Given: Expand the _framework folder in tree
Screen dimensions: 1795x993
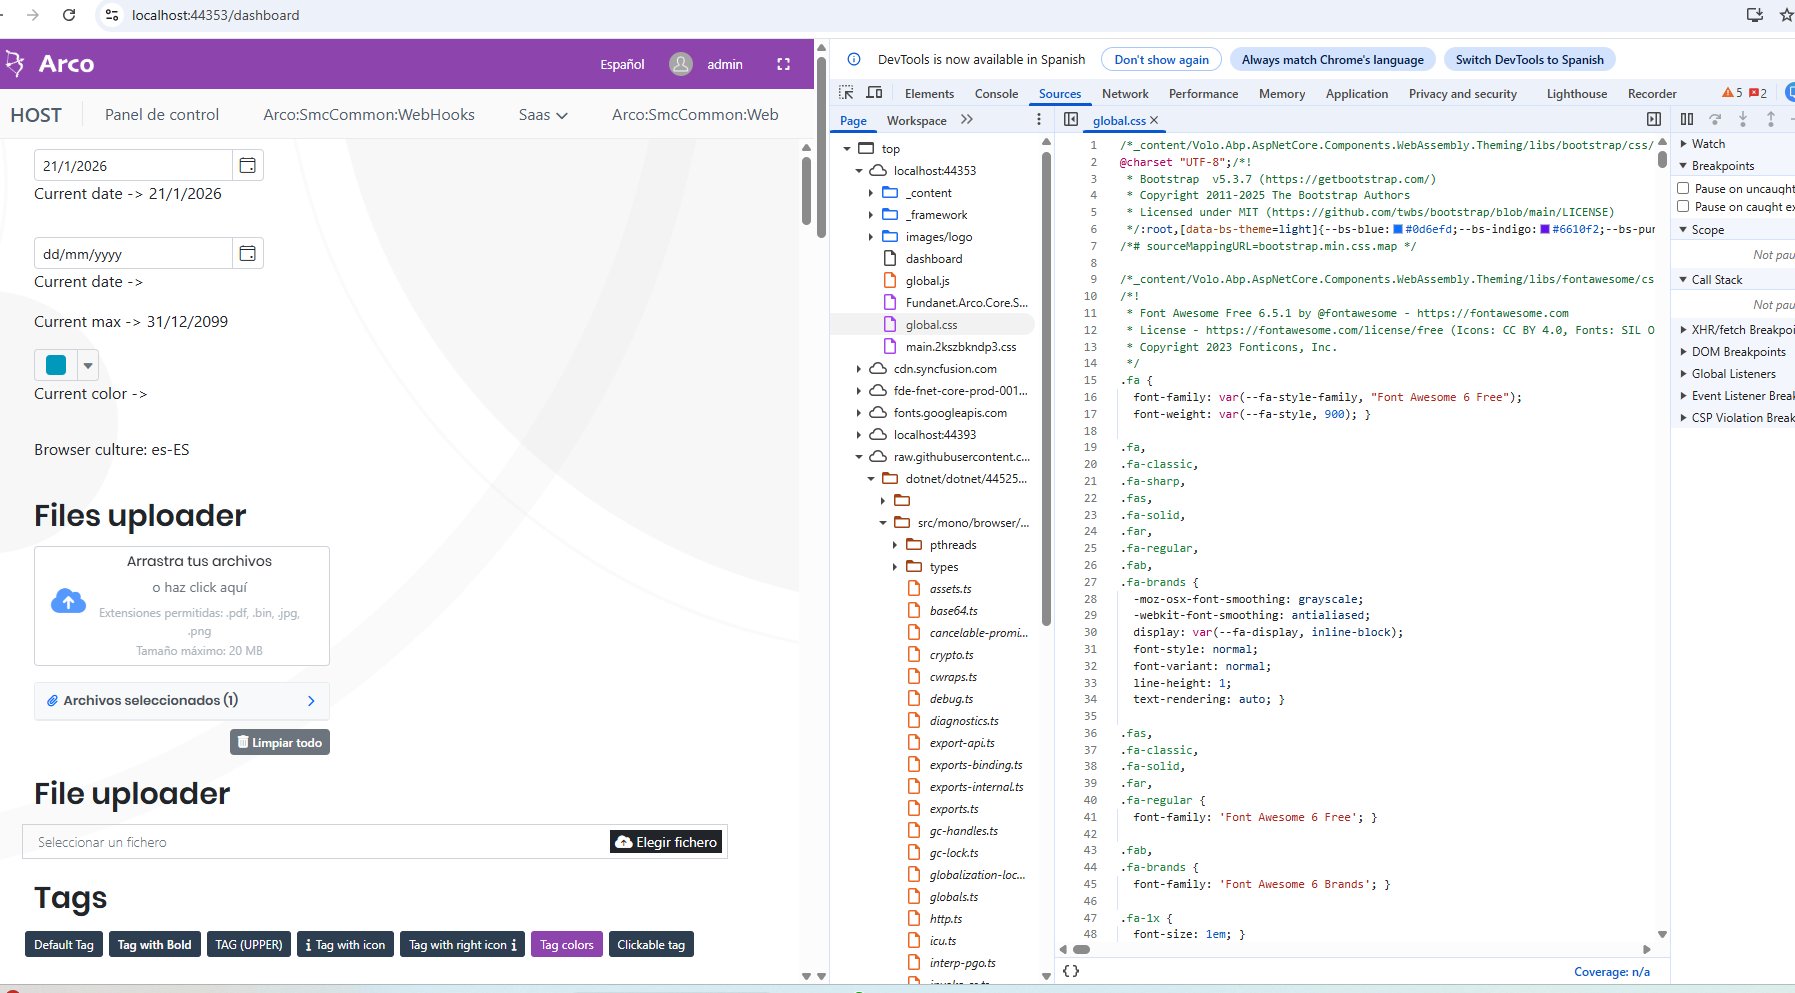Looking at the screenshot, I should 870,215.
